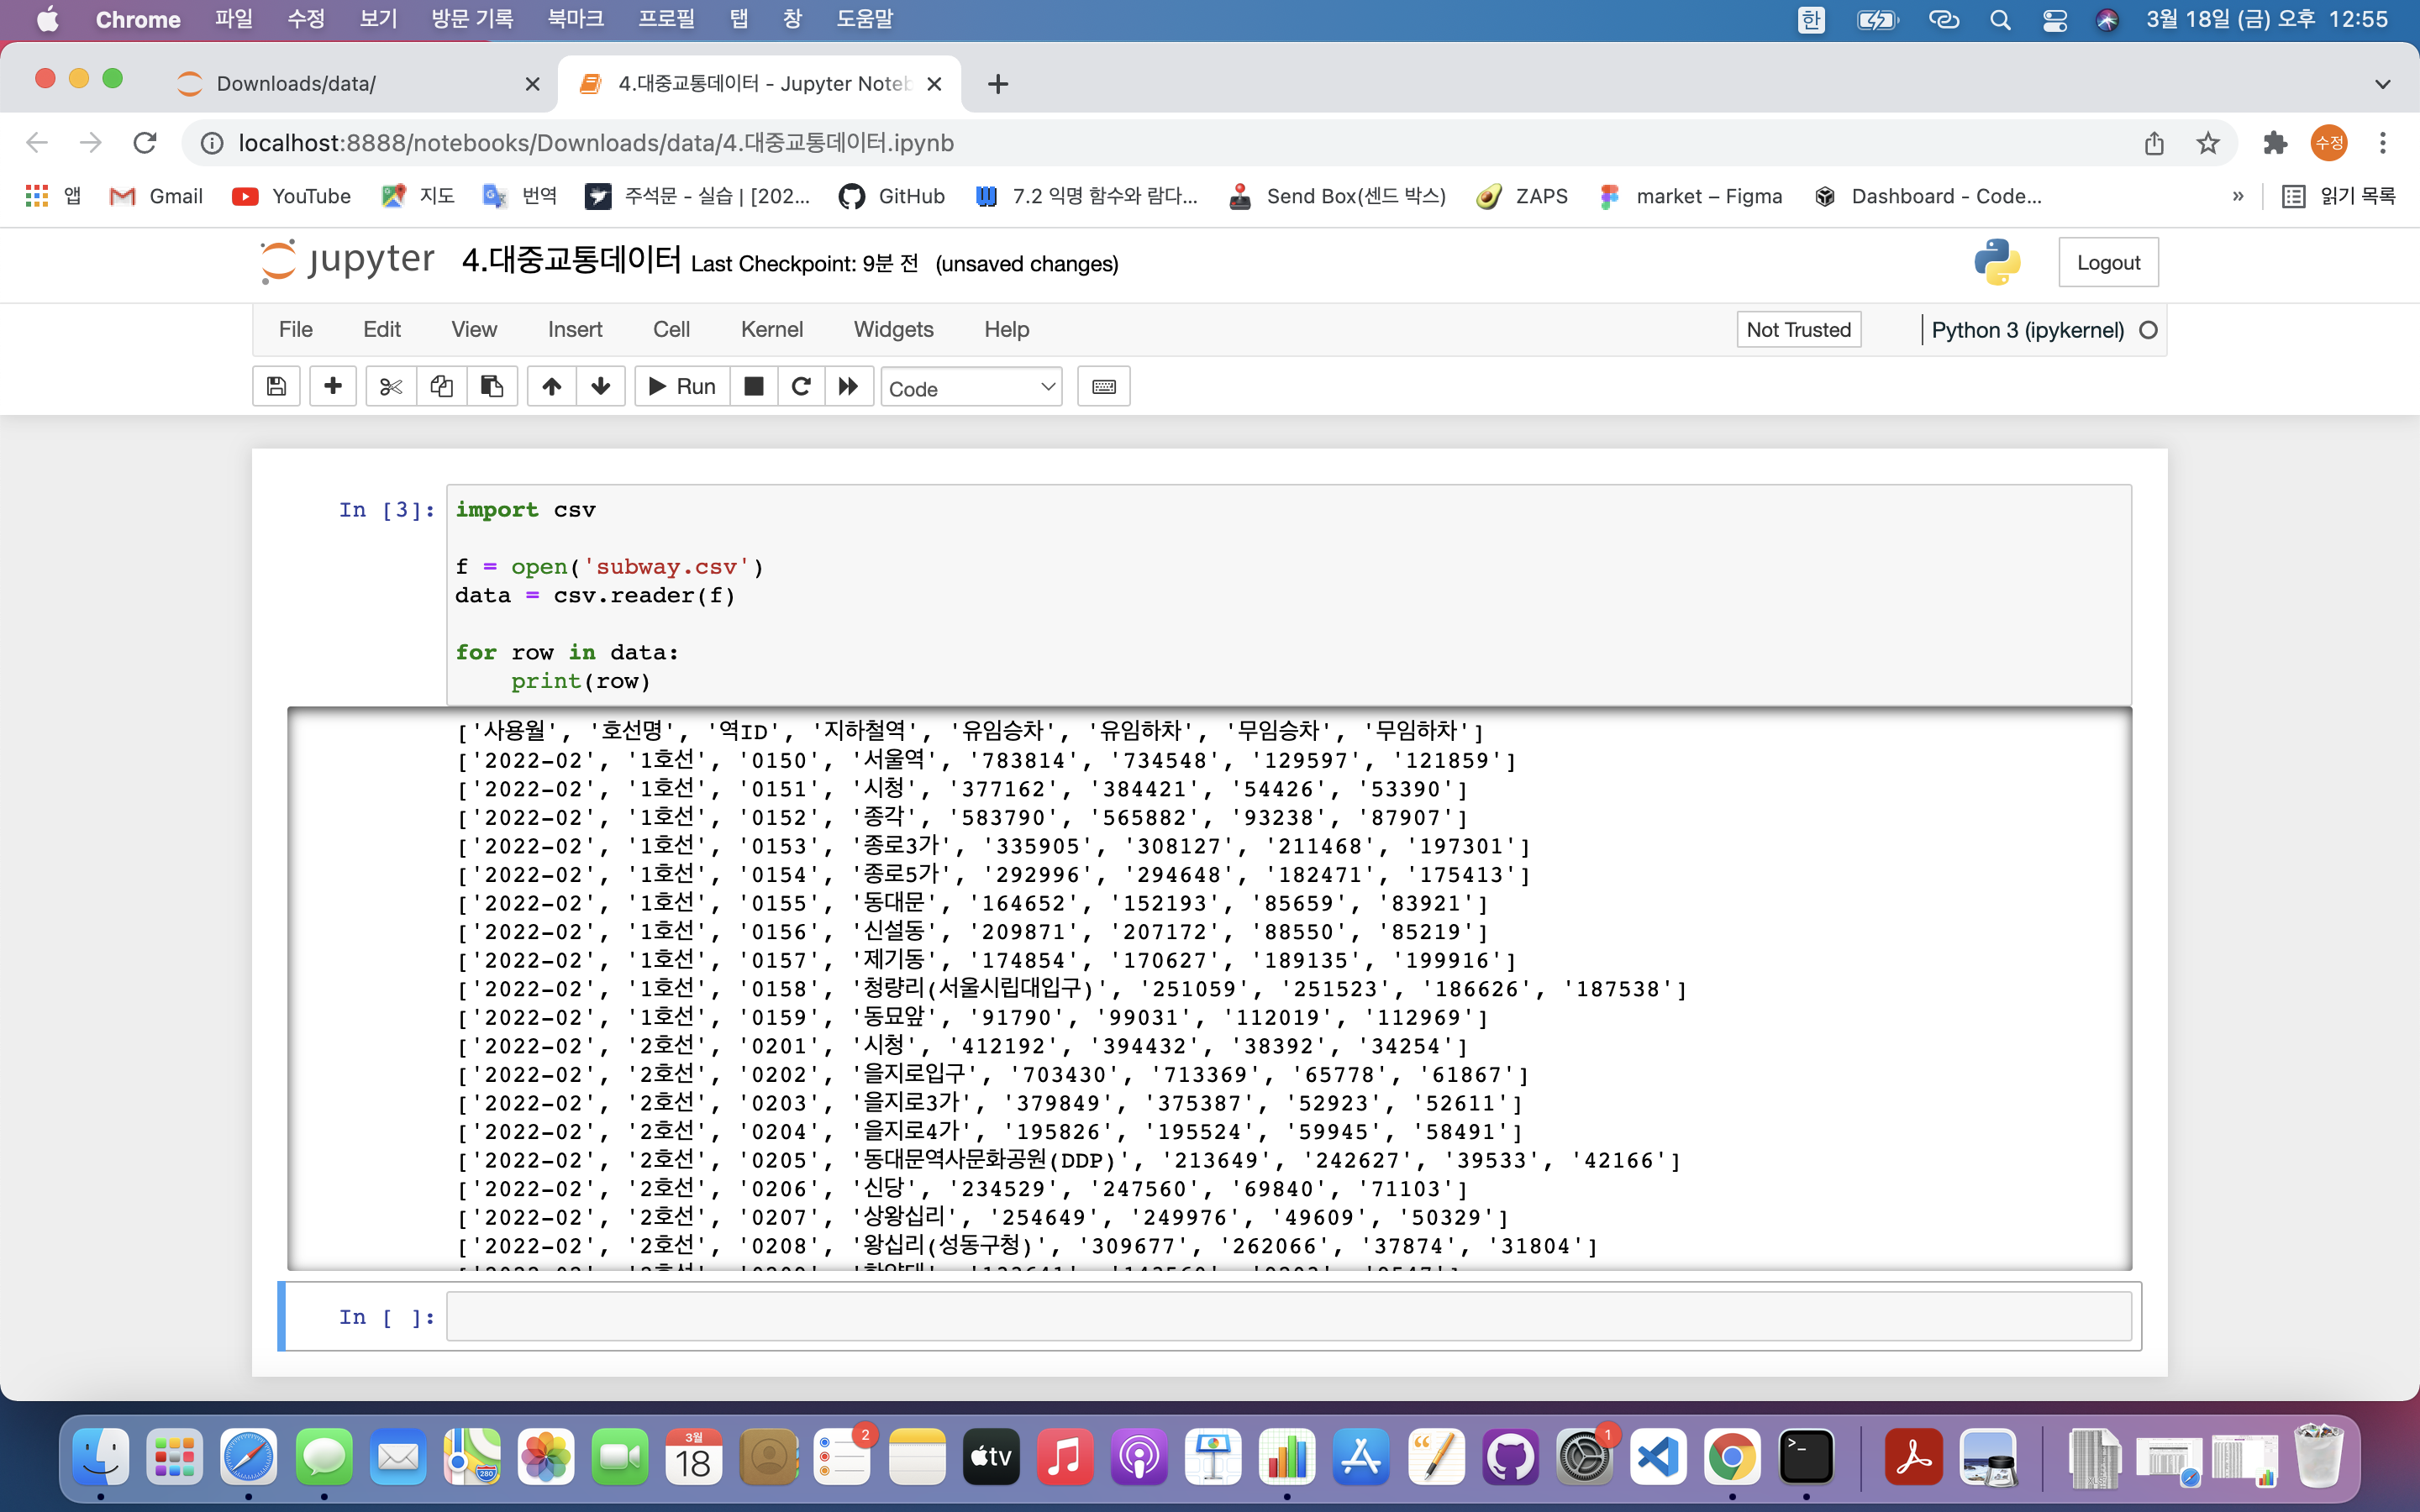Move the selected cell up

click(x=551, y=386)
